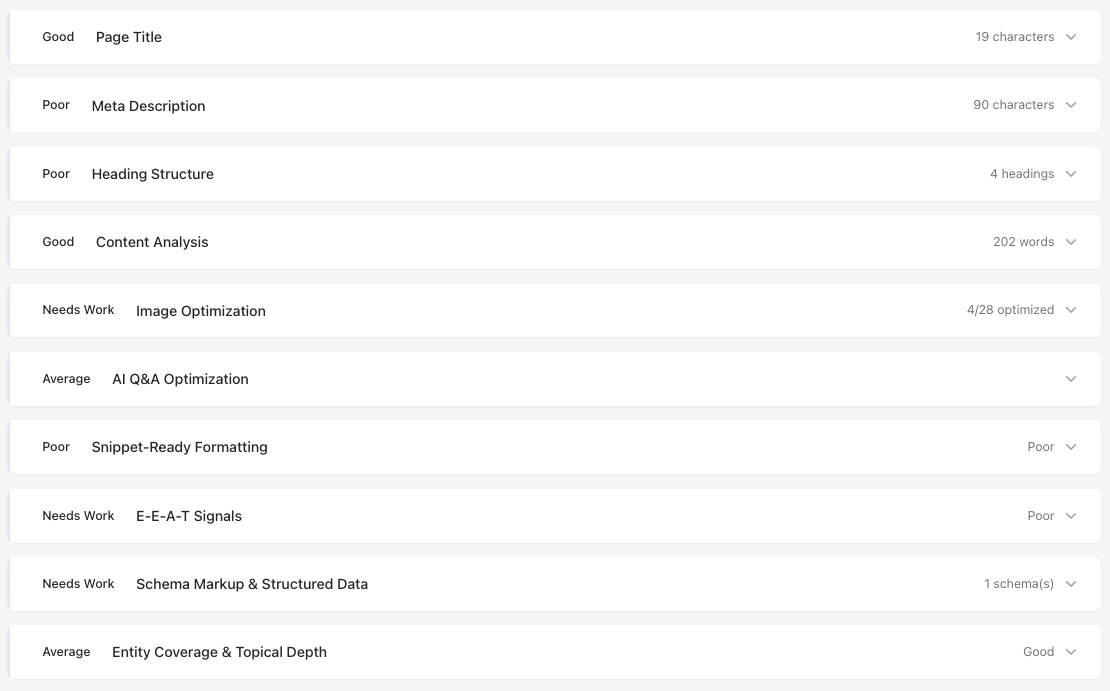Viewport: 1110px width, 691px height.
Task: Click the Needs Work badge on Image Optimization
Action: [x=78, y=310]
